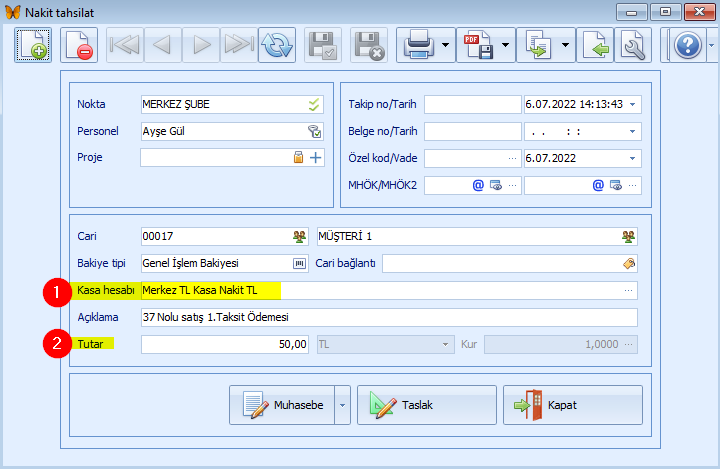Open the Muhasebe button dropdown arrow

point(342,405)
